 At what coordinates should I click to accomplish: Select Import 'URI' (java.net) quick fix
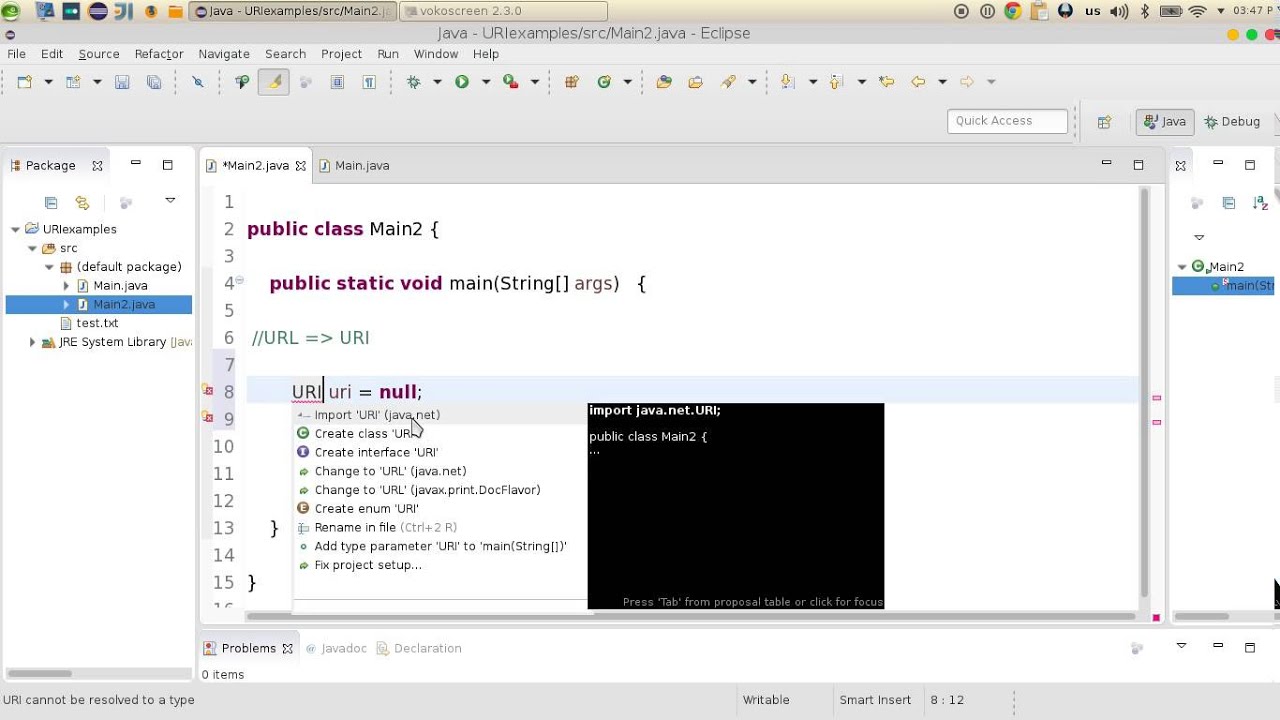point(440,415)
